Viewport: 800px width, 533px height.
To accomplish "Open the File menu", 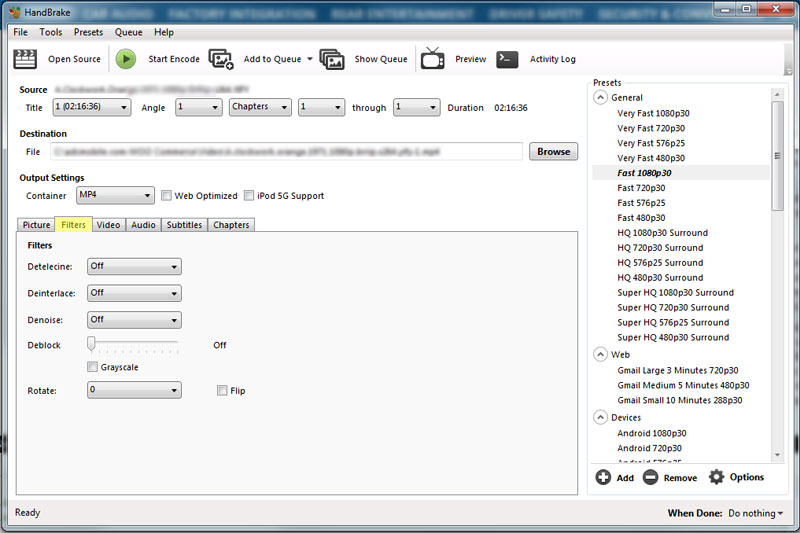I will (20, 32).
